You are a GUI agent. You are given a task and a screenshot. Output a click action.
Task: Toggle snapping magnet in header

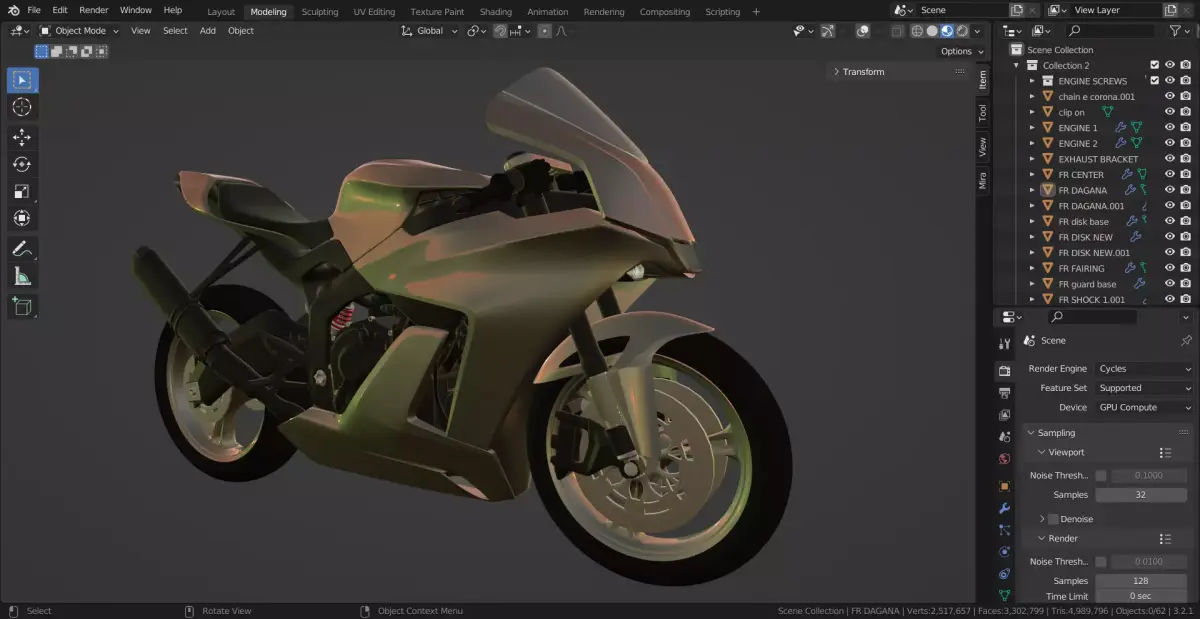[499, 31]
